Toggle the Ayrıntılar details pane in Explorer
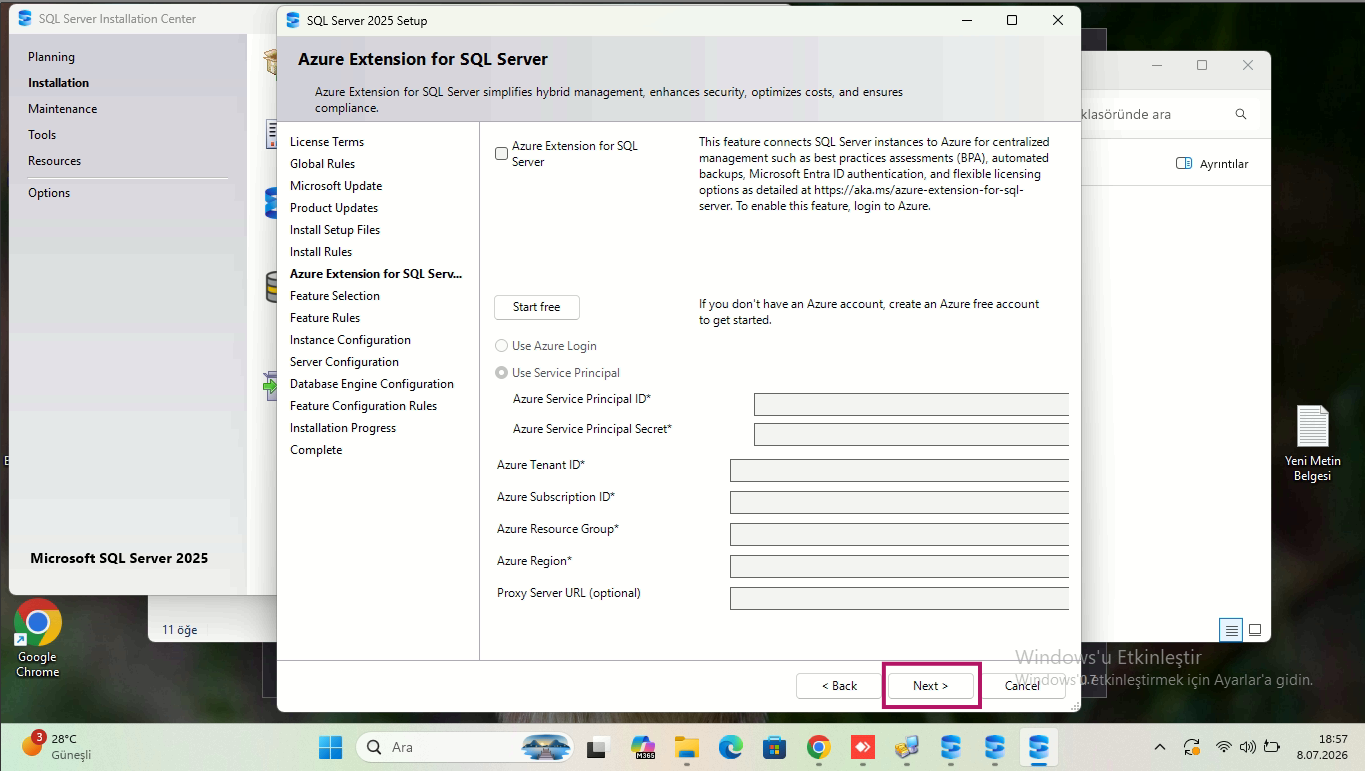The image size is (1365, 771). pyautogui.click(x=1212, y=164)
